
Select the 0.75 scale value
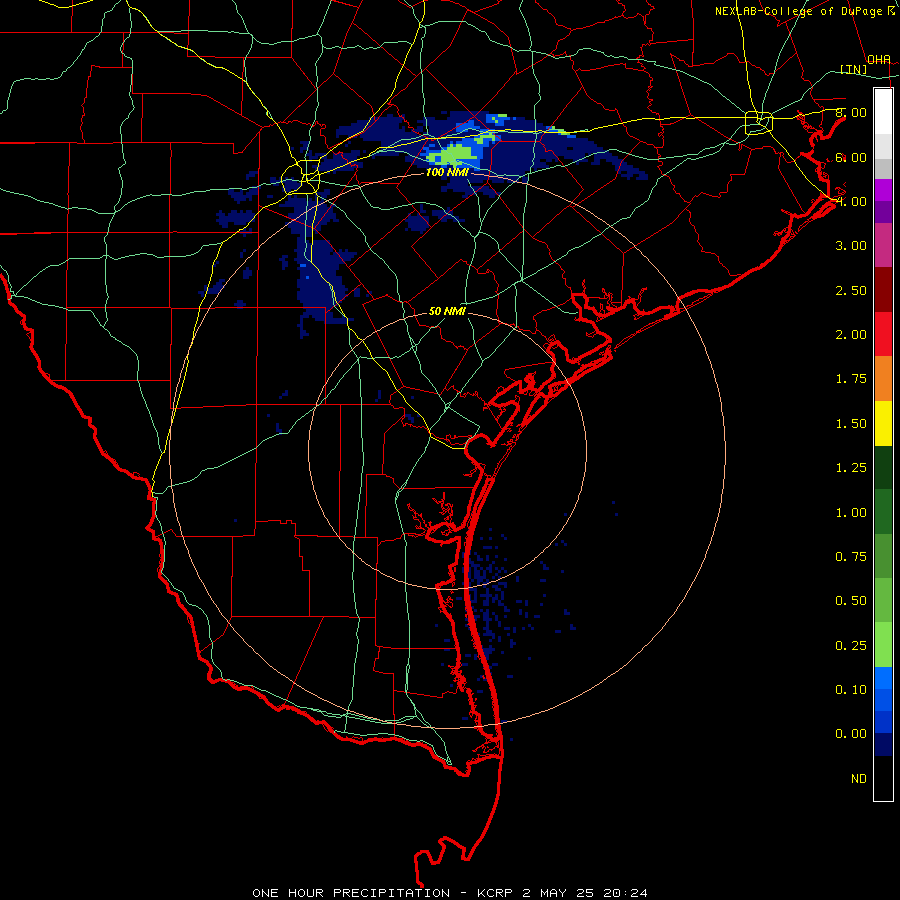[x=851, y=557]
